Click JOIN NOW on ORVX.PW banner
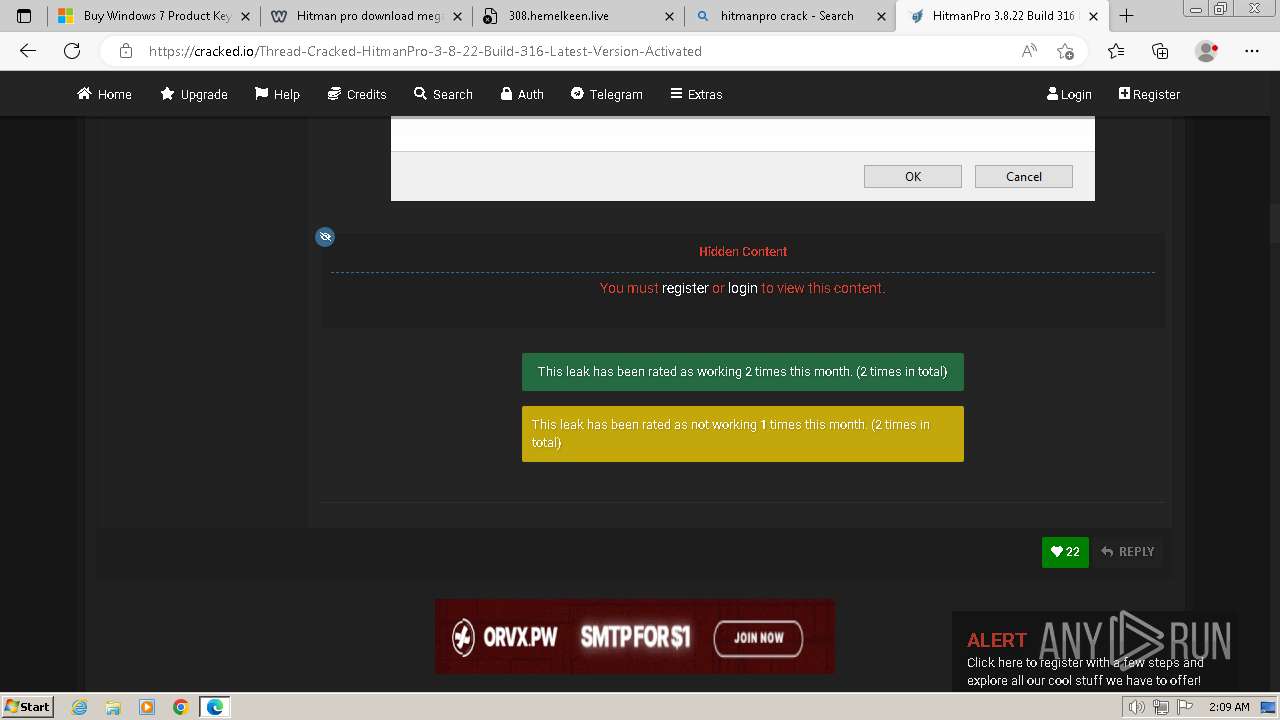 758,638
